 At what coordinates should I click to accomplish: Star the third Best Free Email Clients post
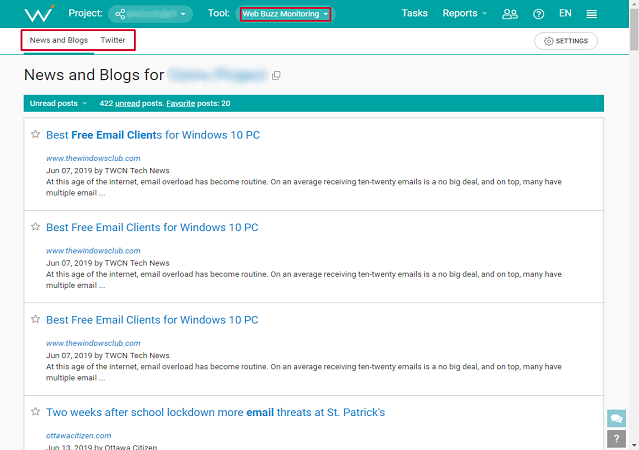35,319
